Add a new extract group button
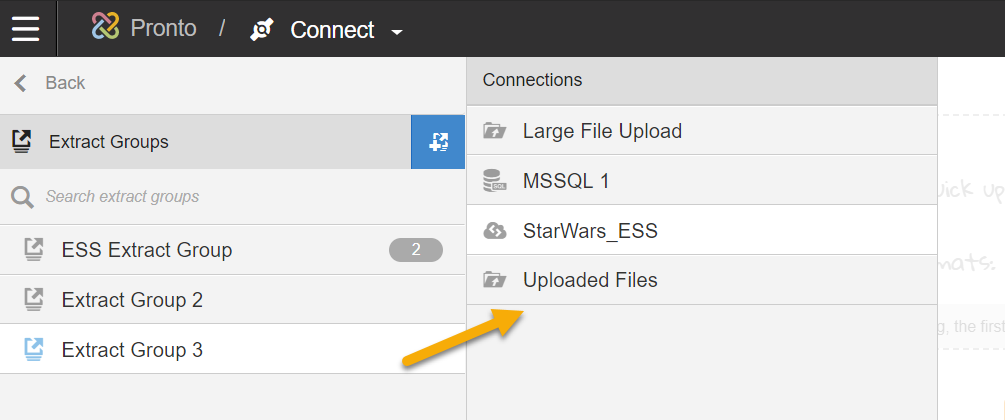 [x=438, y=142]
